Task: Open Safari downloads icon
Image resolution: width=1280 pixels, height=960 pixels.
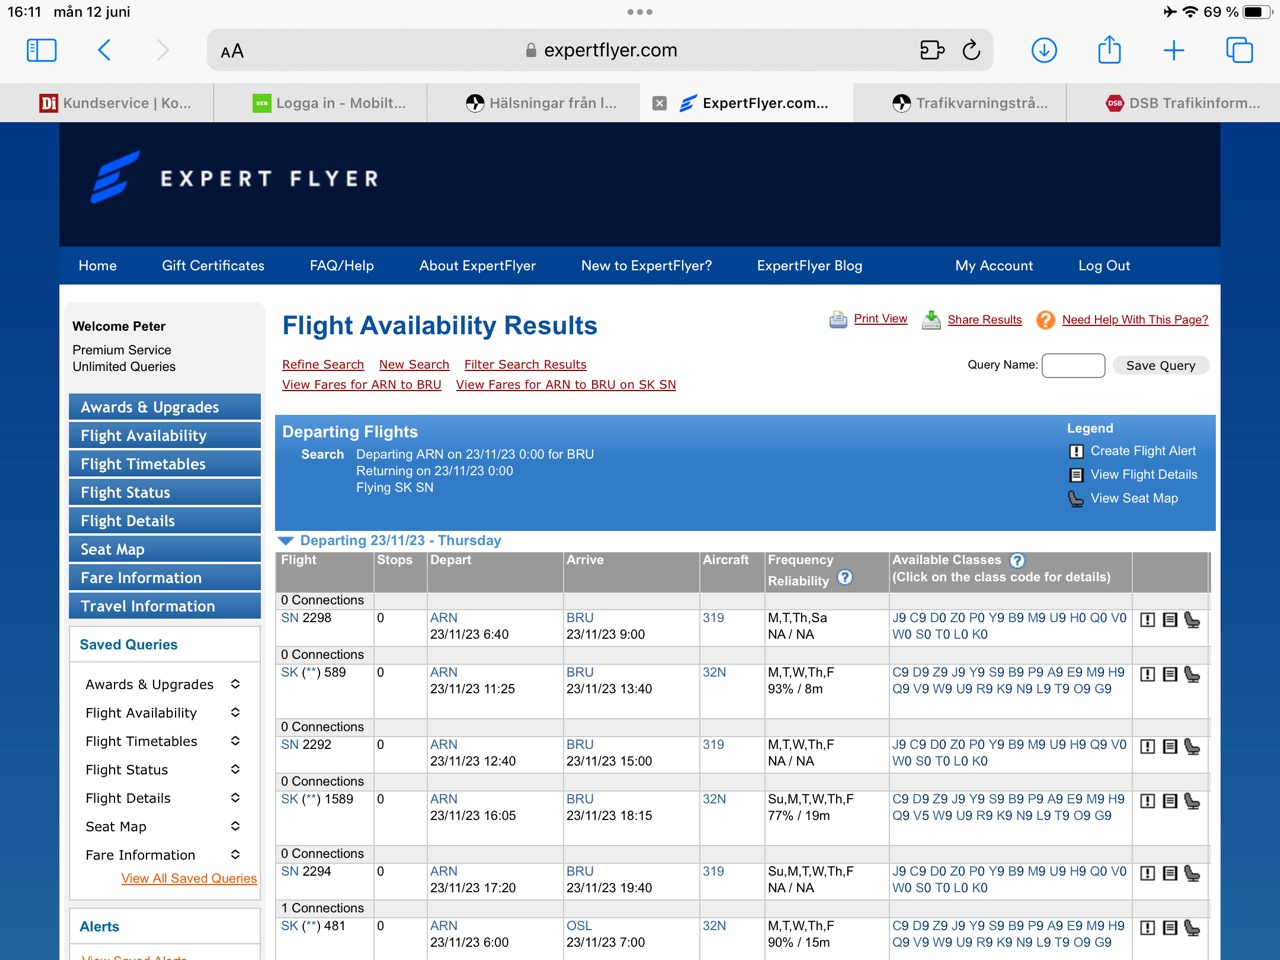Action: click(1044, 50)
